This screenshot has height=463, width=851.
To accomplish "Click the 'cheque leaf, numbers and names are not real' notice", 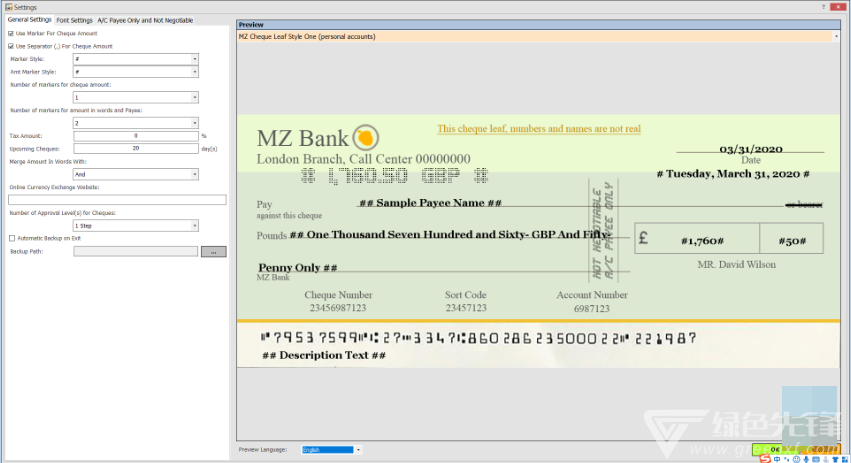I will point(539,129).
